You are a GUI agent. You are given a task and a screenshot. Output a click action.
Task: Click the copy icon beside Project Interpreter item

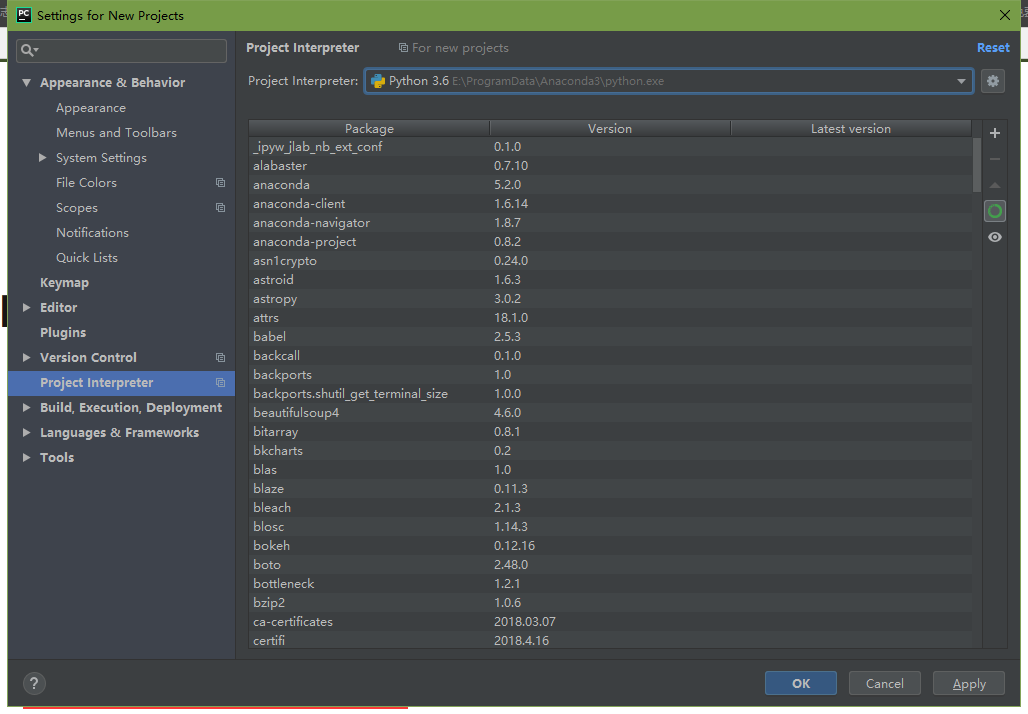(x=220, y=383)
